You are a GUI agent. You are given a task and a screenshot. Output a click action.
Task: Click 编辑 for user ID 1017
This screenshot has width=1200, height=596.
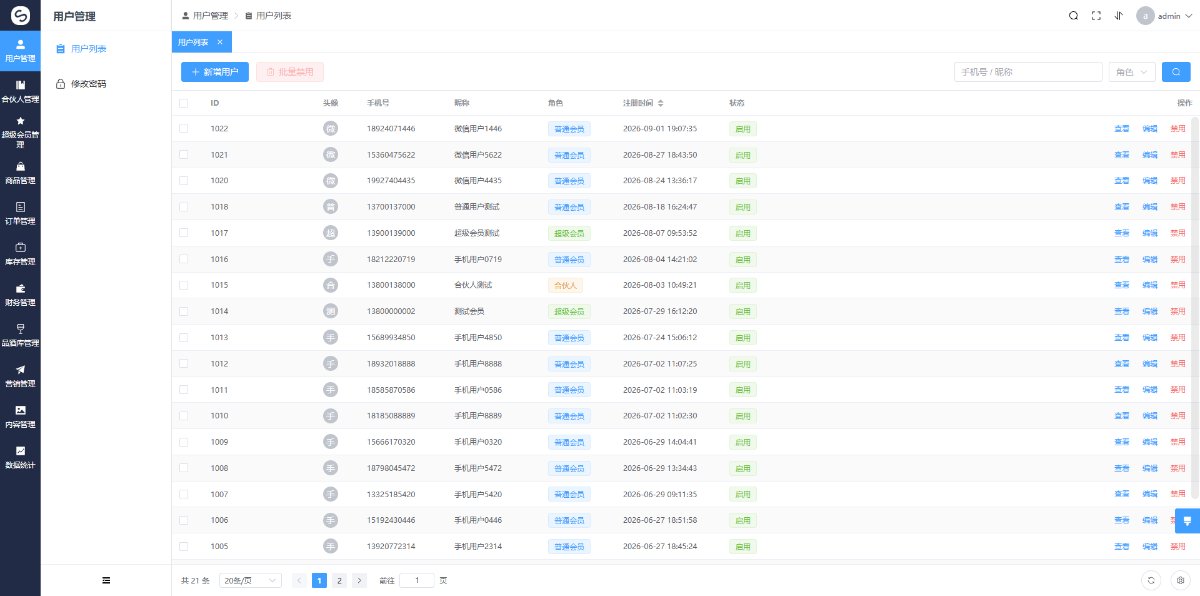[x=1150, y=233]
